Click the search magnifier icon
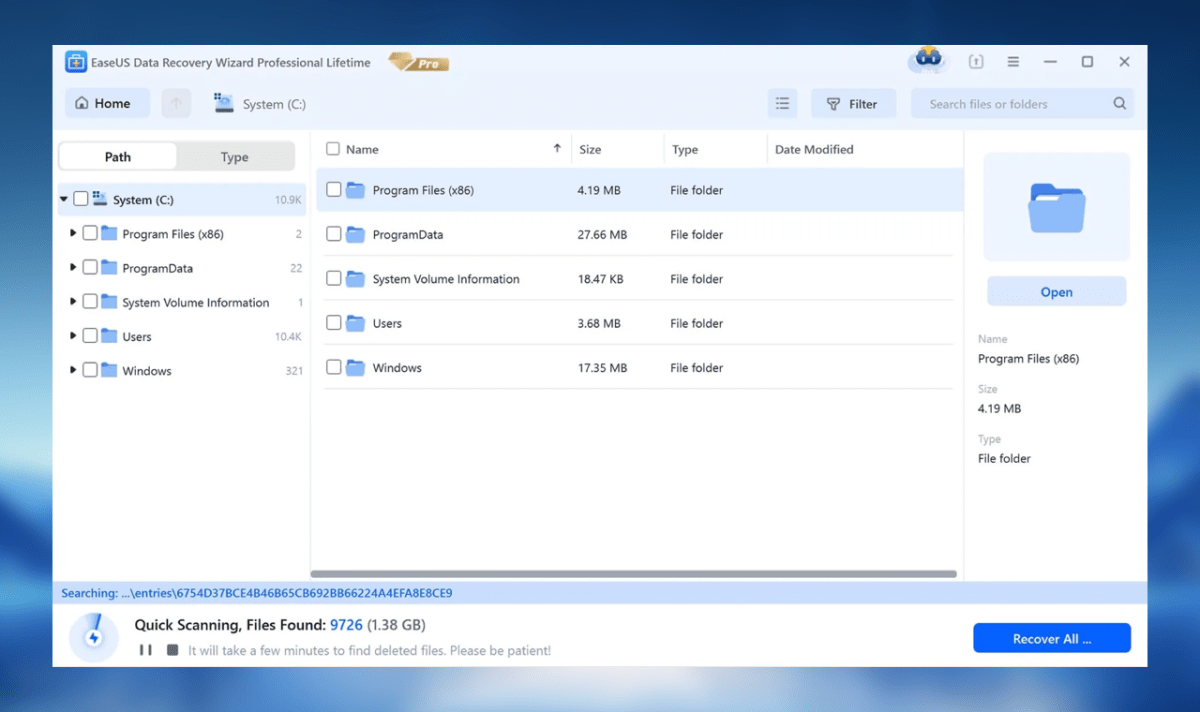Image resolution: width=1200 pixels, height=712 pixels. tap(1119, 103)
